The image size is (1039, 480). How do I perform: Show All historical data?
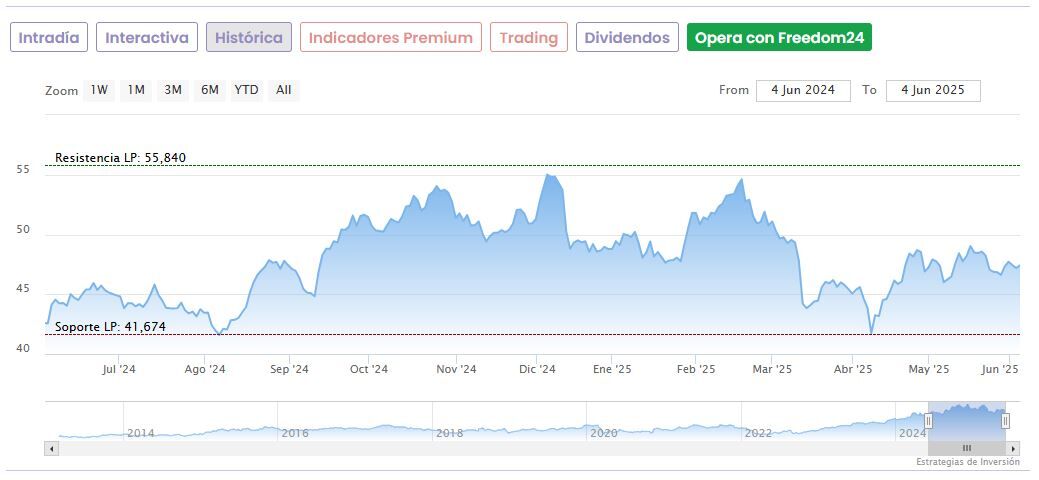tap(284, 90)
